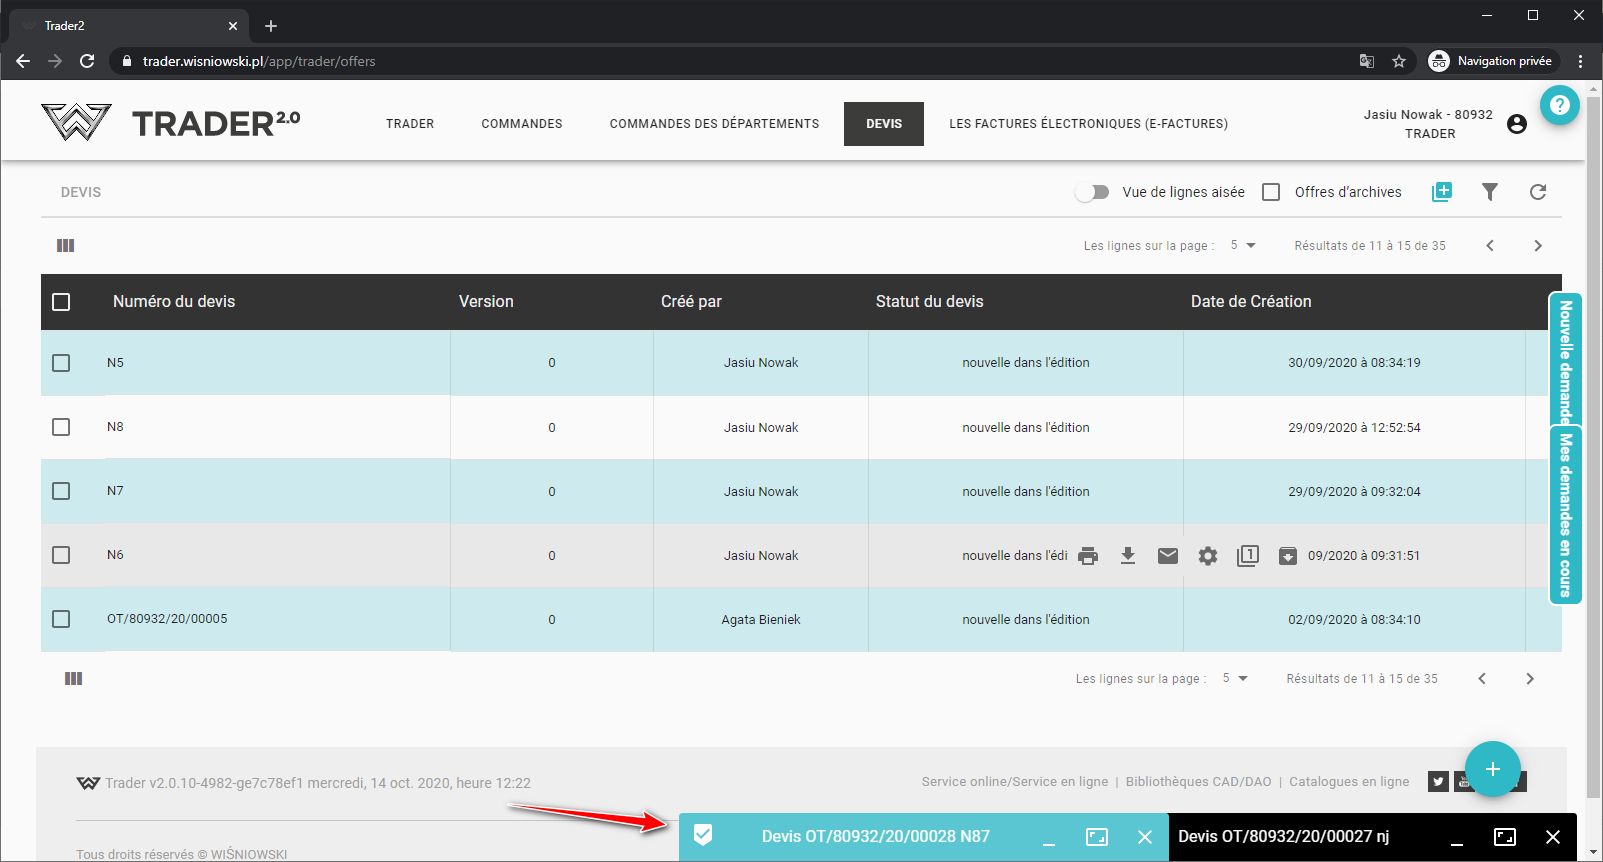1603x862 pixels.
Task: Open bottom rows-per-page dropdown
Action: coord(1235,679)
